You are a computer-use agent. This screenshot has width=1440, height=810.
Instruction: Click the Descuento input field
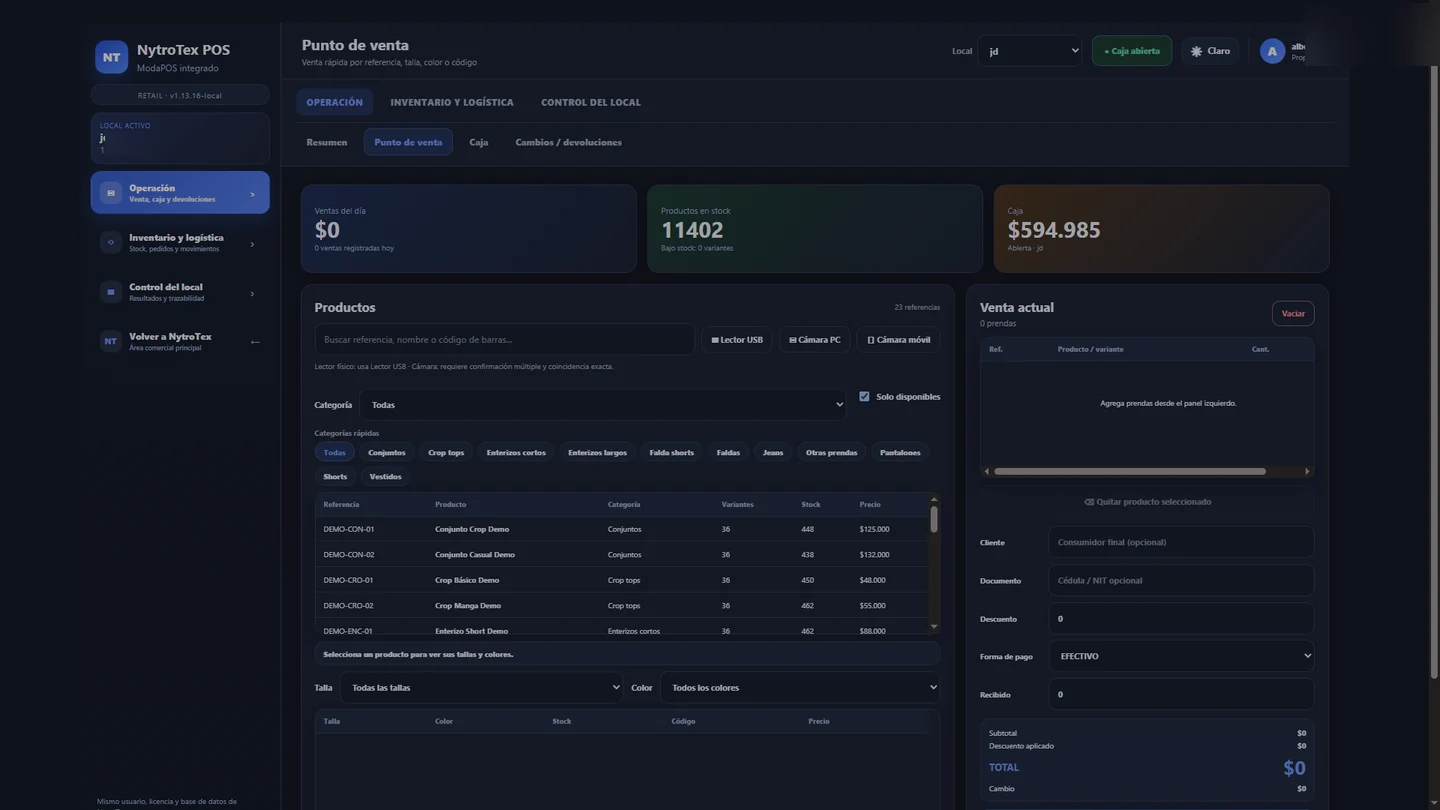coord(1181,618)
